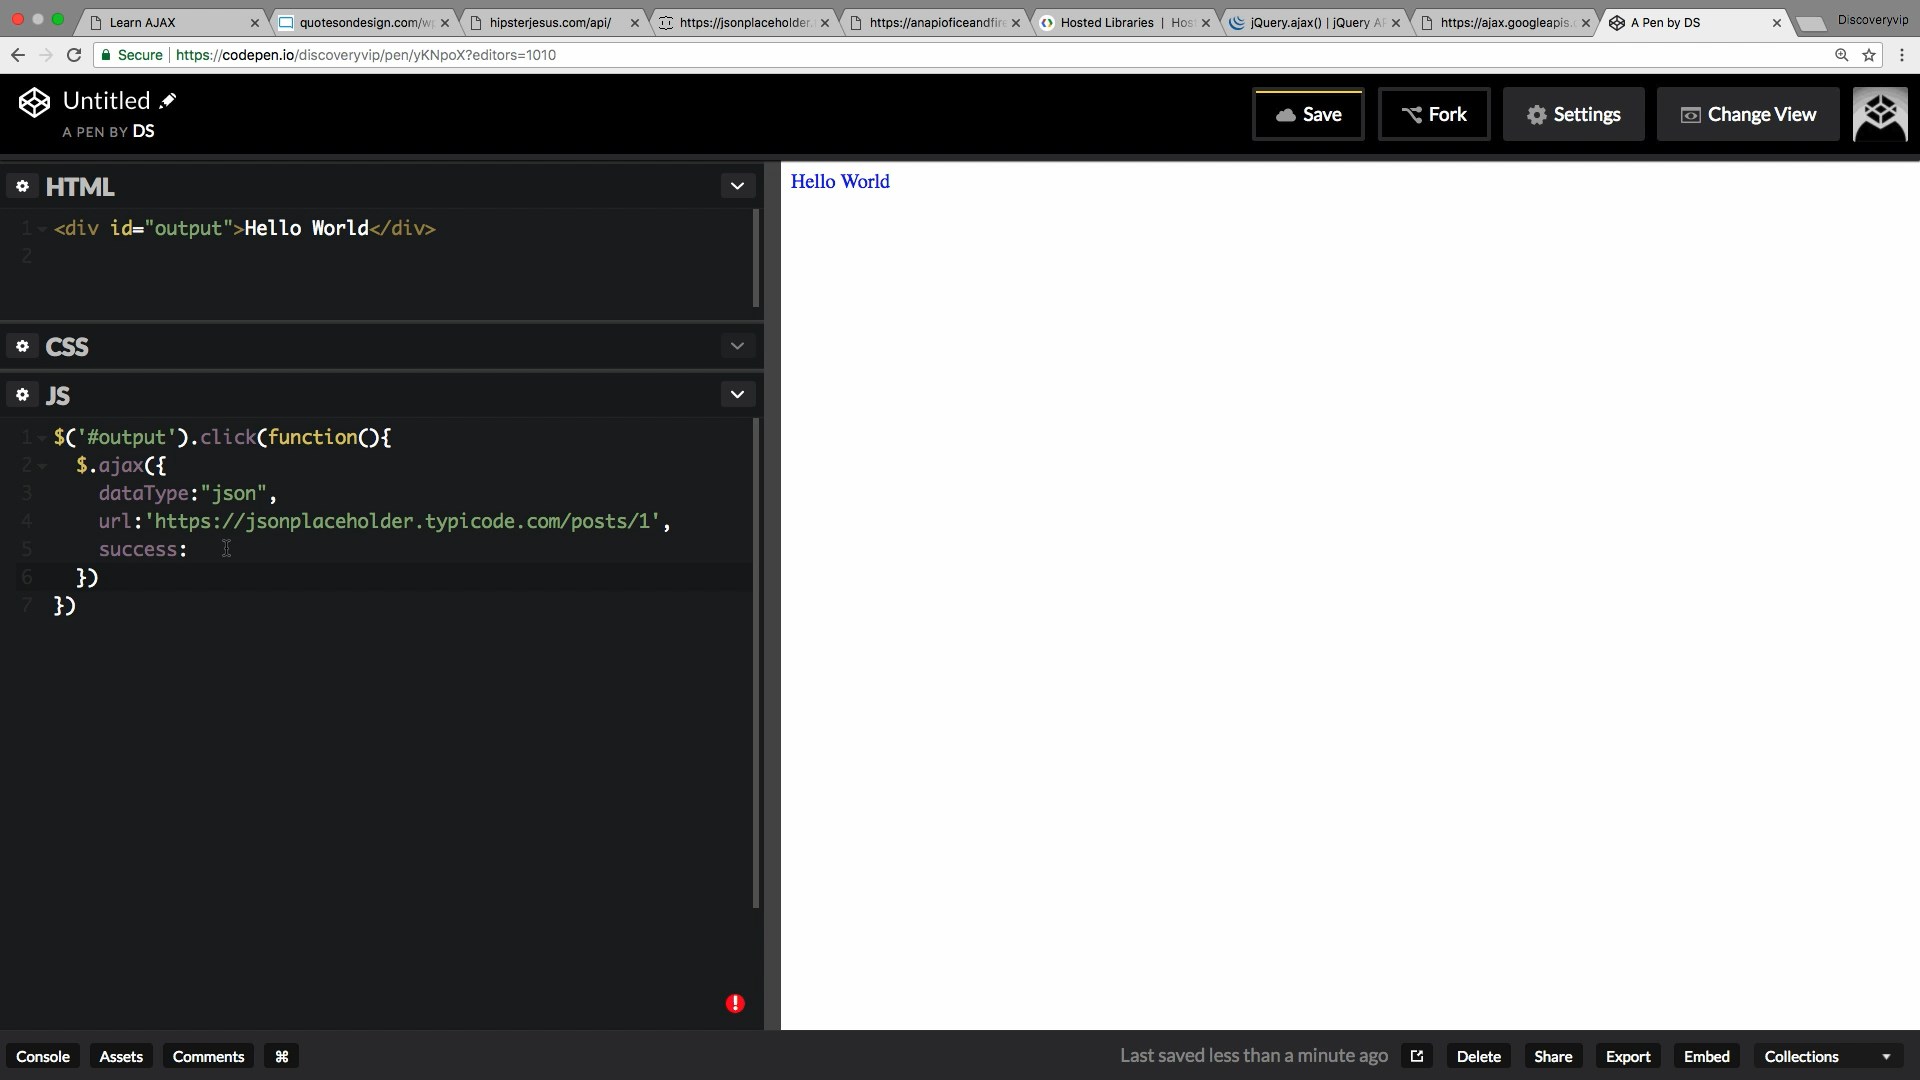Click Hello World in preview pane

point(840,182)
